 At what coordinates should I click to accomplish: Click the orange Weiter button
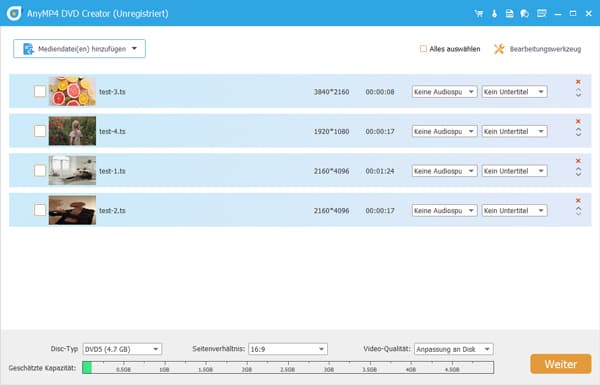(561, 364)
